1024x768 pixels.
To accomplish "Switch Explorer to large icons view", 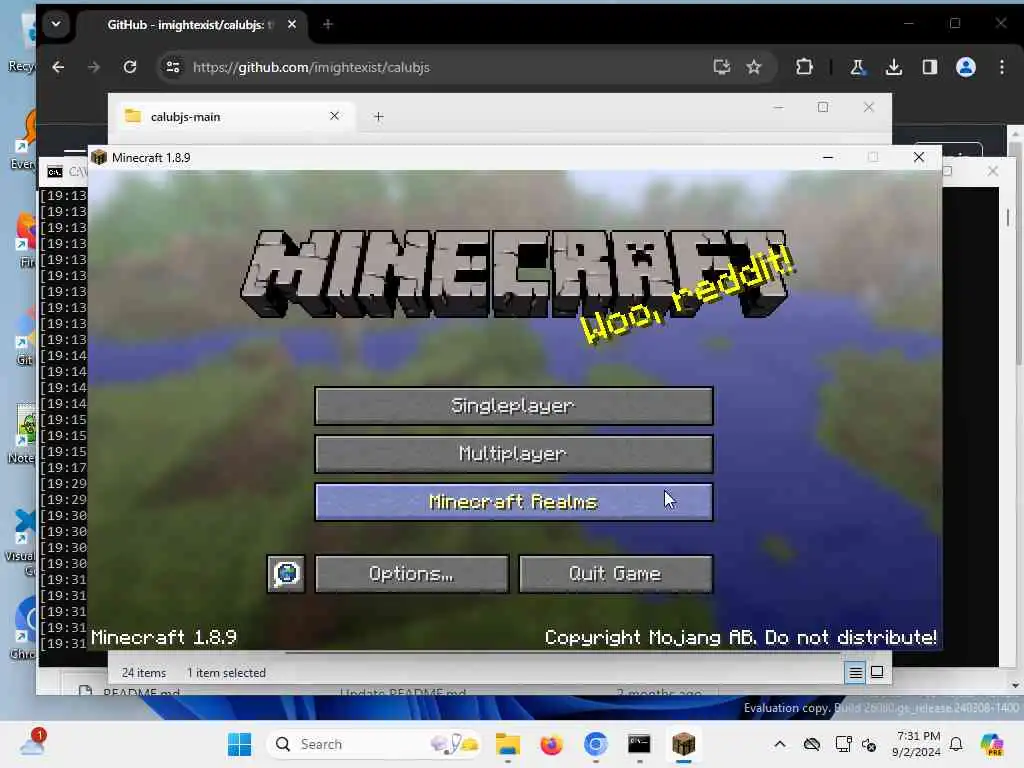I will (x=877, y=672).
